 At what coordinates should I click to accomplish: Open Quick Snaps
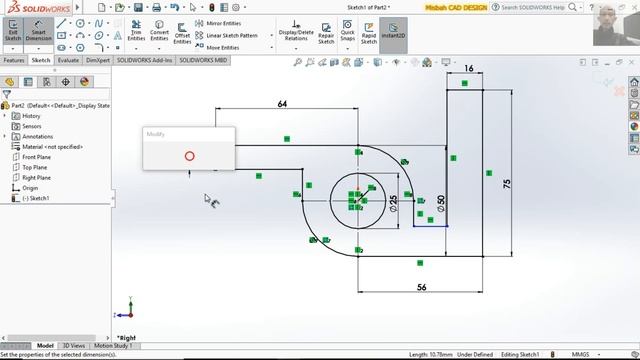coord(347,31)
